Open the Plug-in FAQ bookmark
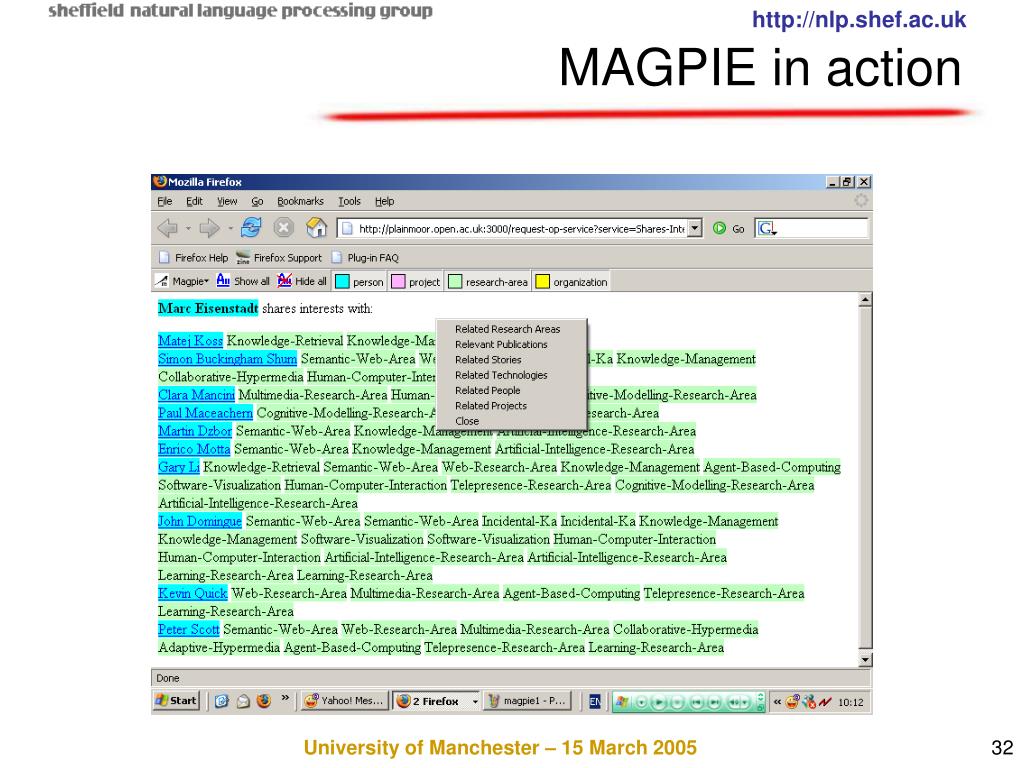 [x=365, y=257]
